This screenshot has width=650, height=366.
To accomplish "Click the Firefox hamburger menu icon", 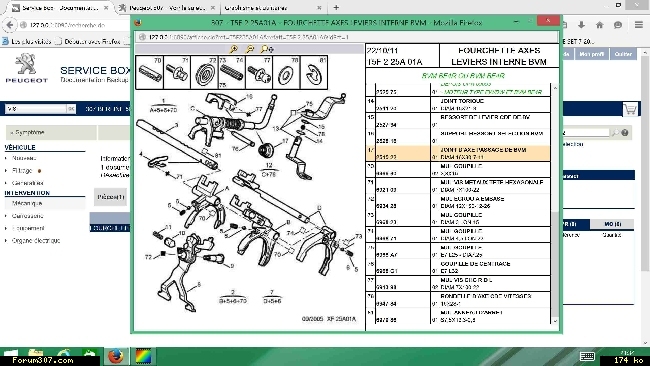I will click(x=639, y=25).
